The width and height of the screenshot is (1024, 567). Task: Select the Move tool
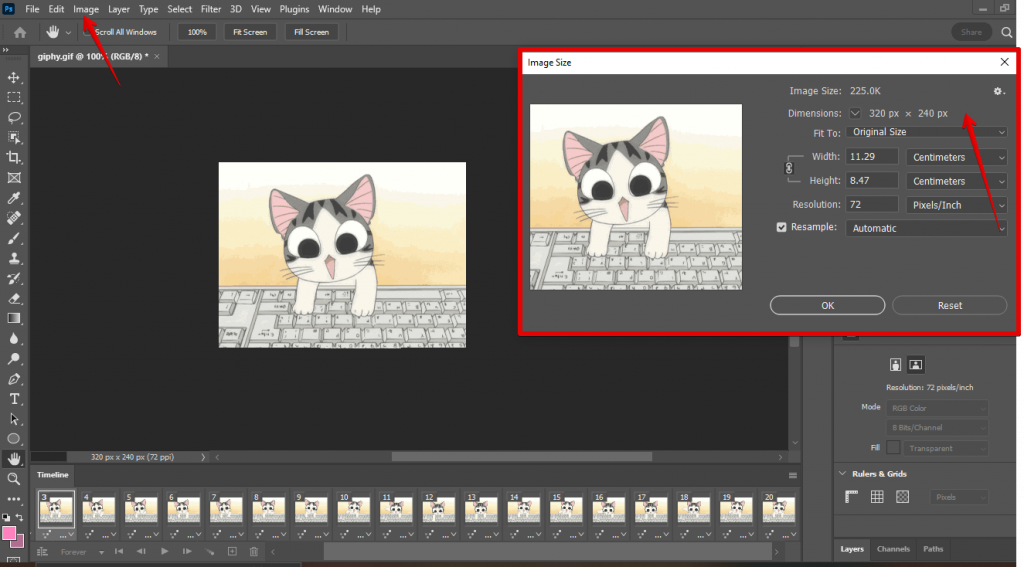pos(14,78)
